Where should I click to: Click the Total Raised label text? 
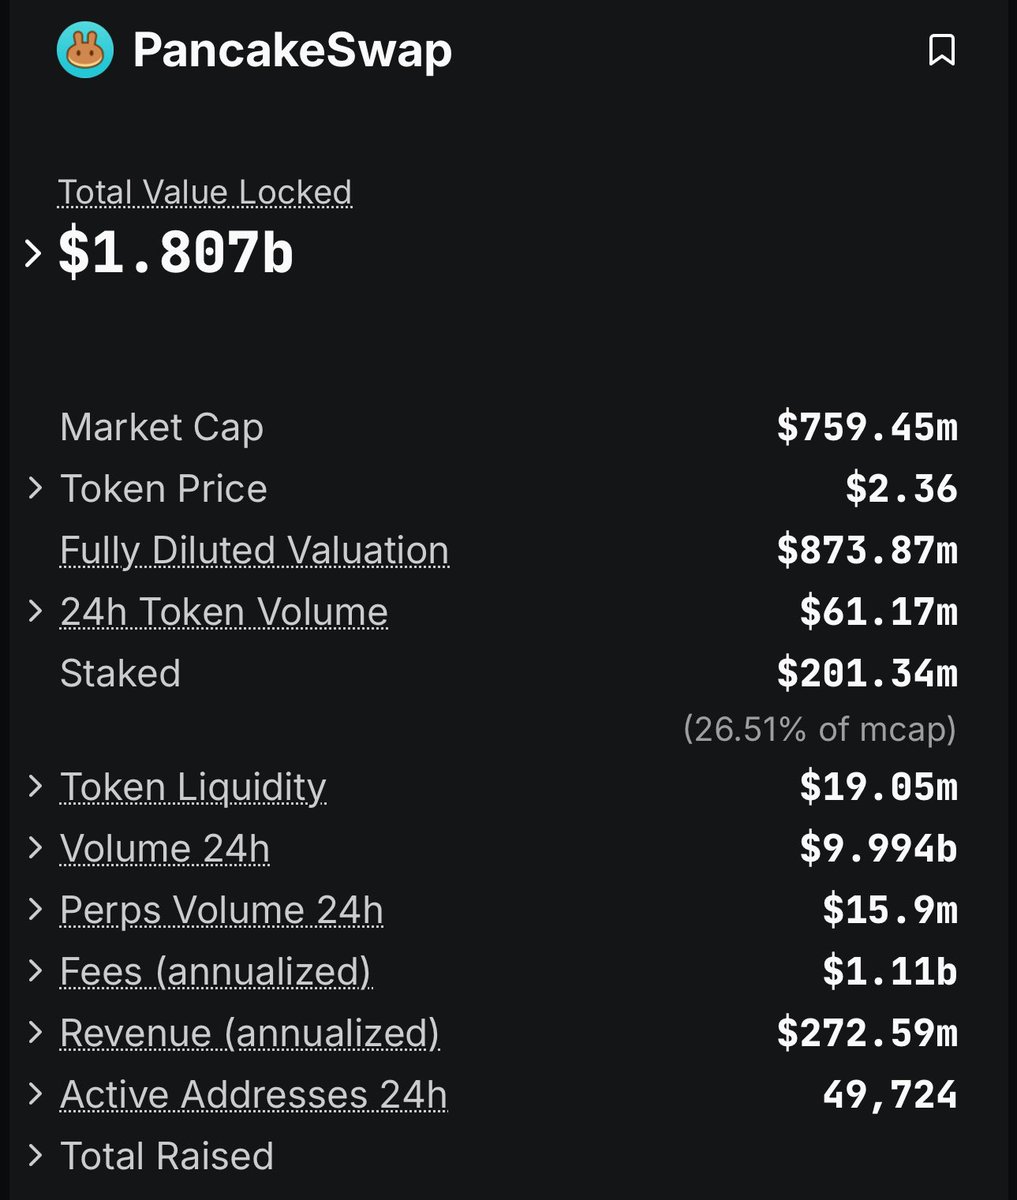coord(166,1156)
